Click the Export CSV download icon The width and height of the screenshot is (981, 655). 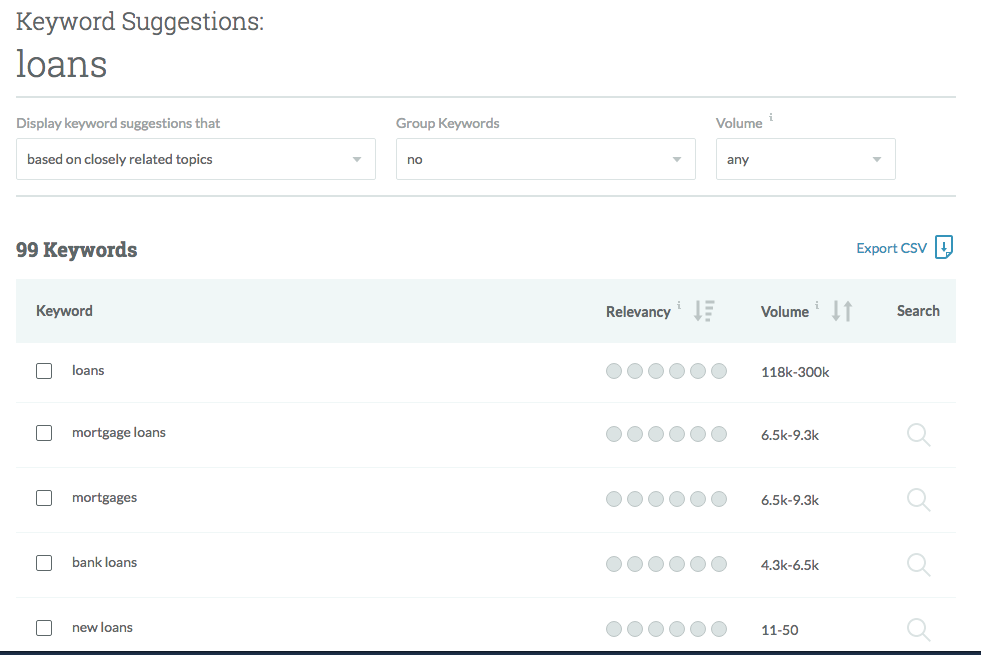click(x=944, y=248)
